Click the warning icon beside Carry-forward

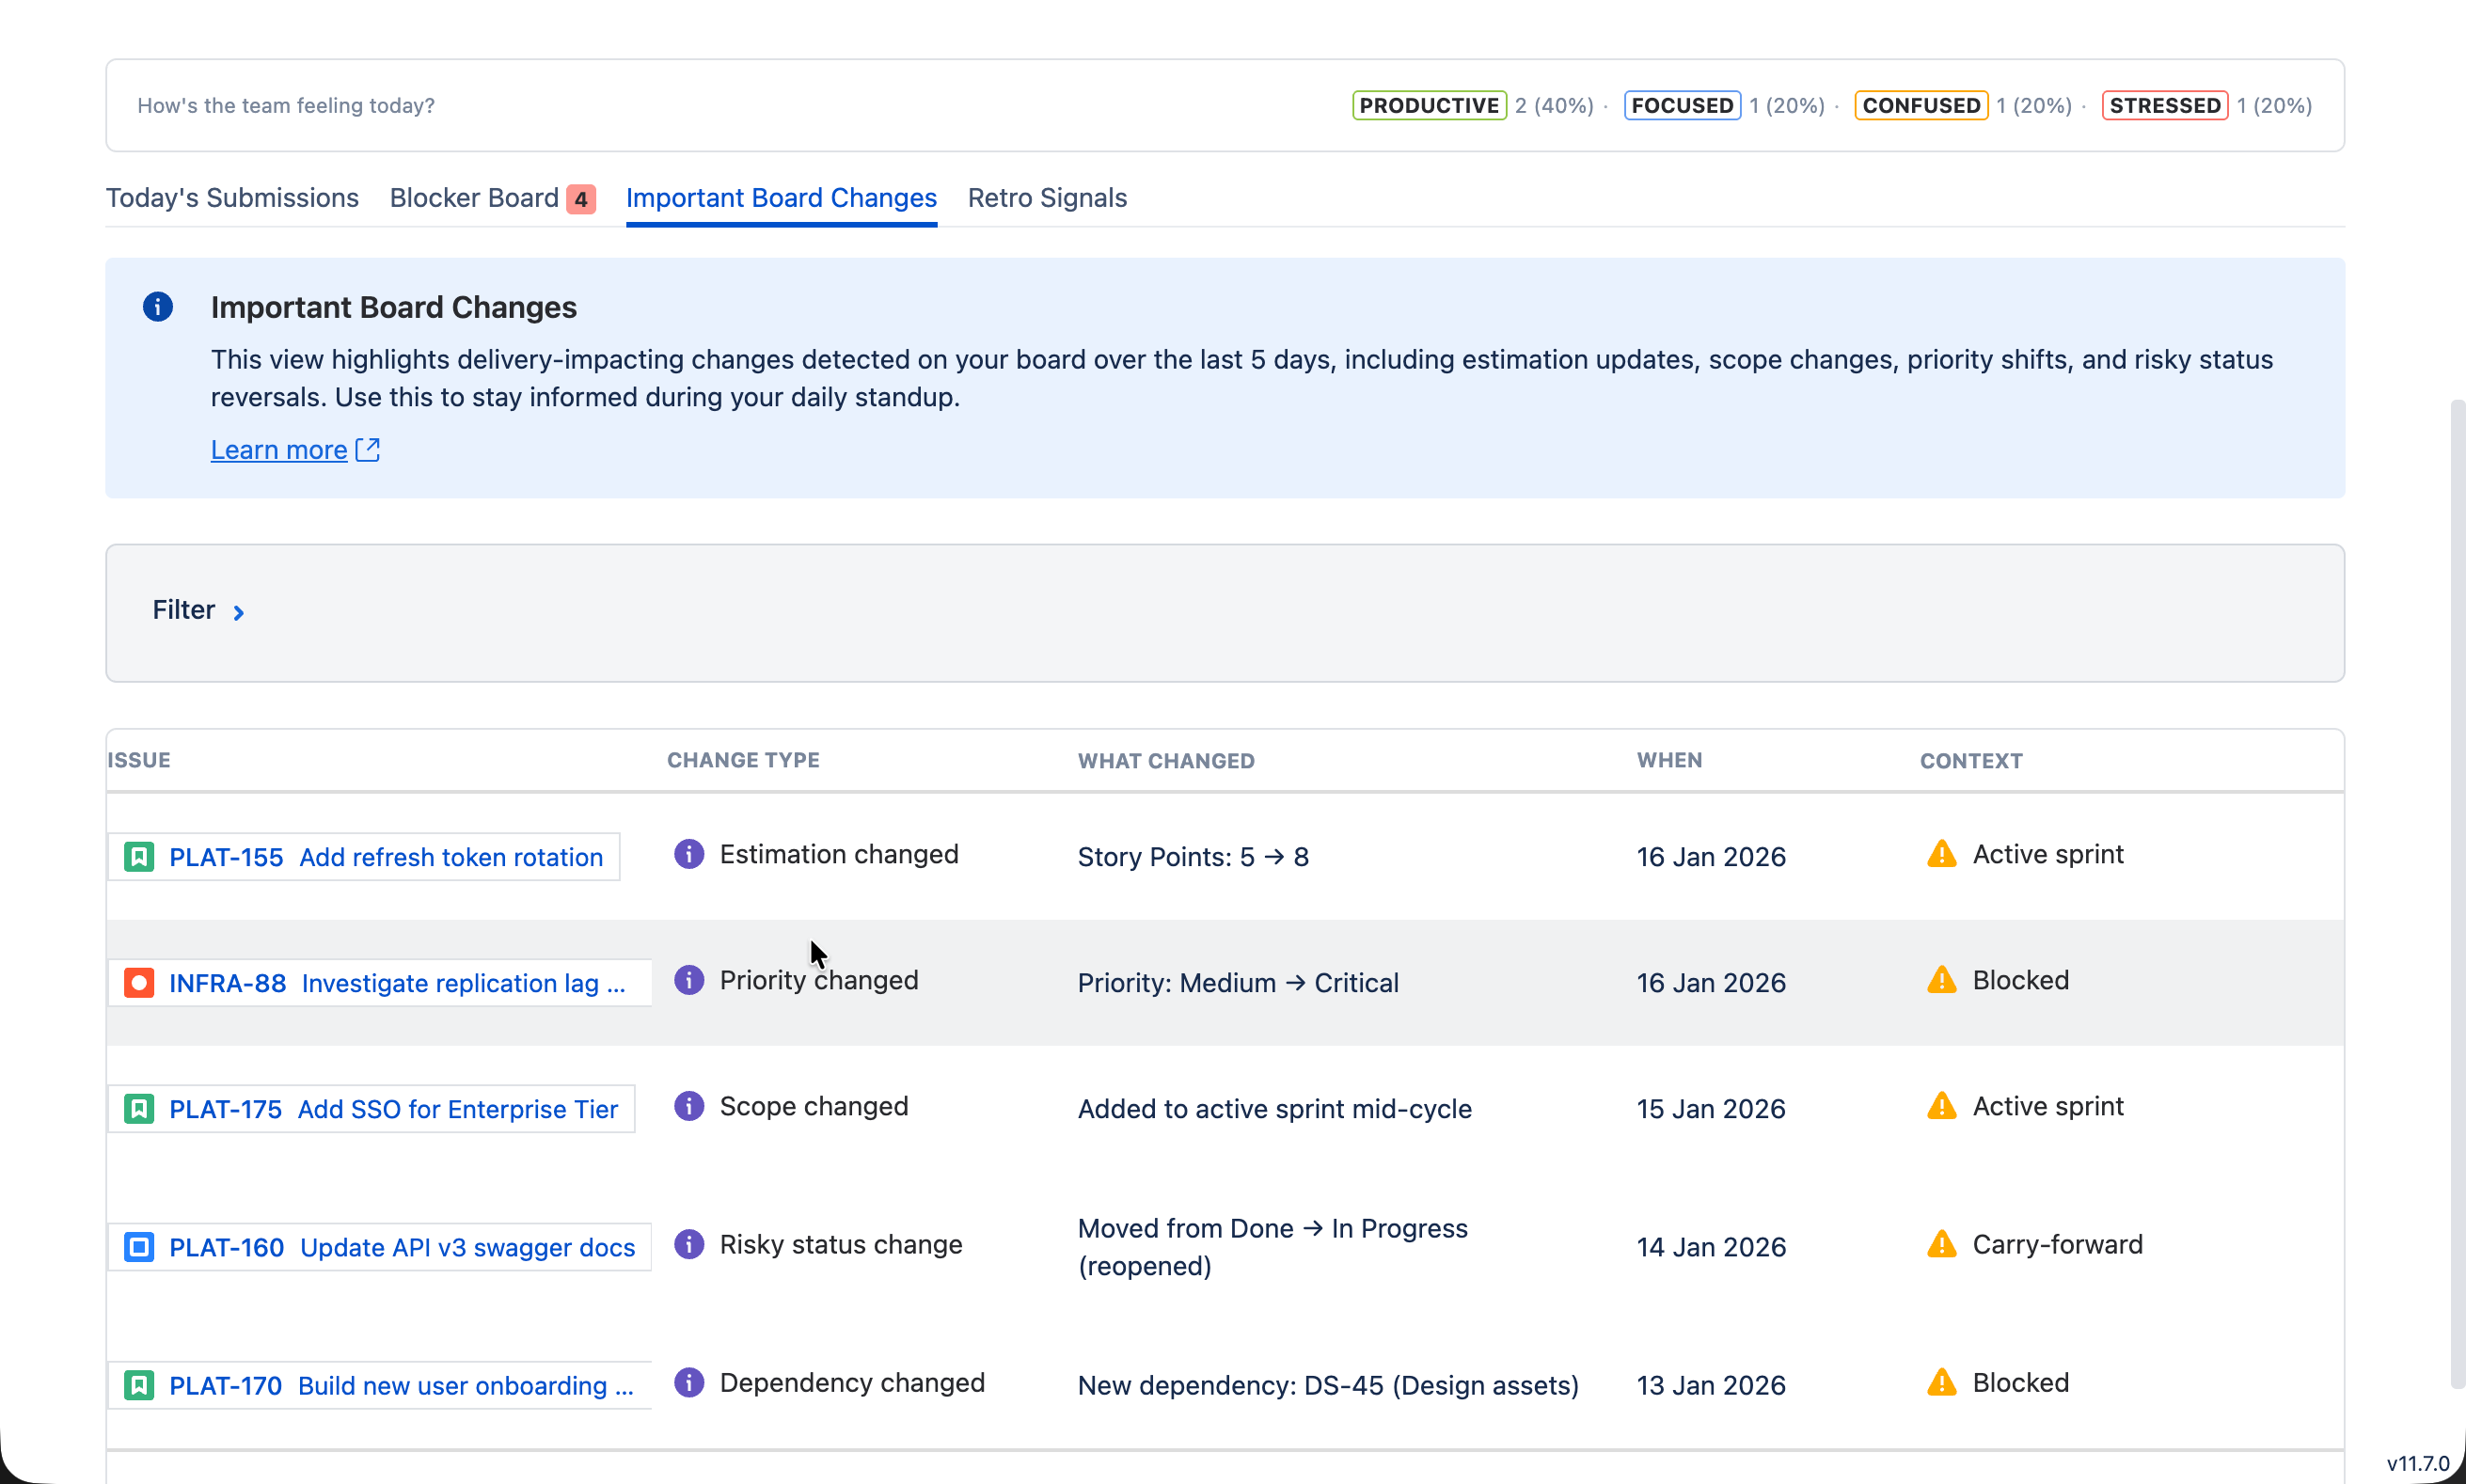pos(1941,1244)
